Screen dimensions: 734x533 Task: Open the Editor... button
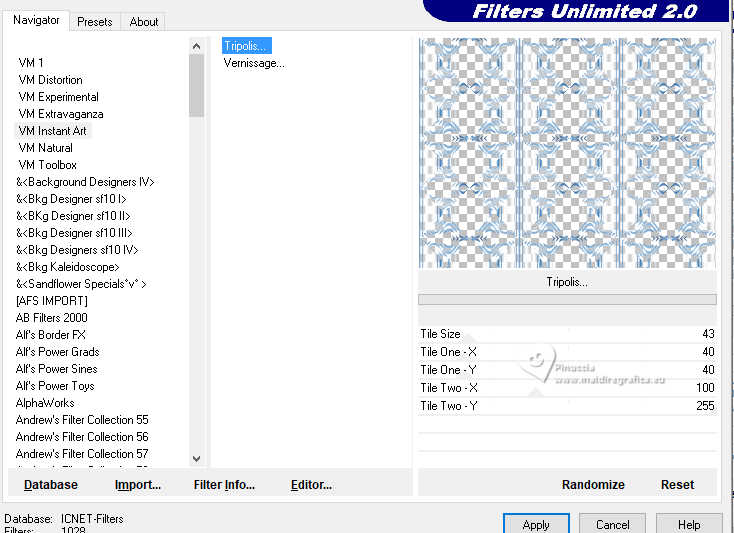tap(311, 485)
